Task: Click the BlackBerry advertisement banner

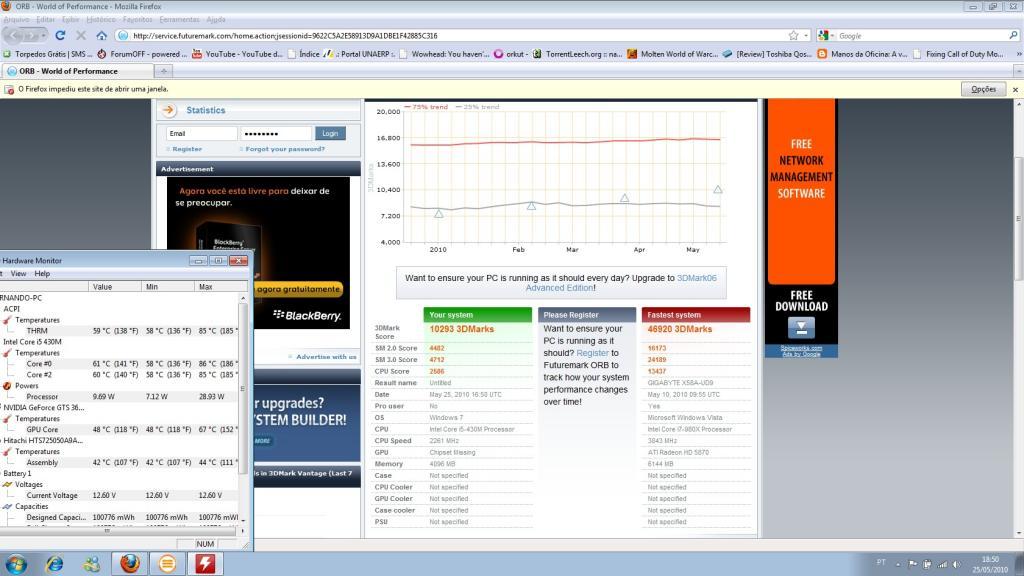Action: 258,253
